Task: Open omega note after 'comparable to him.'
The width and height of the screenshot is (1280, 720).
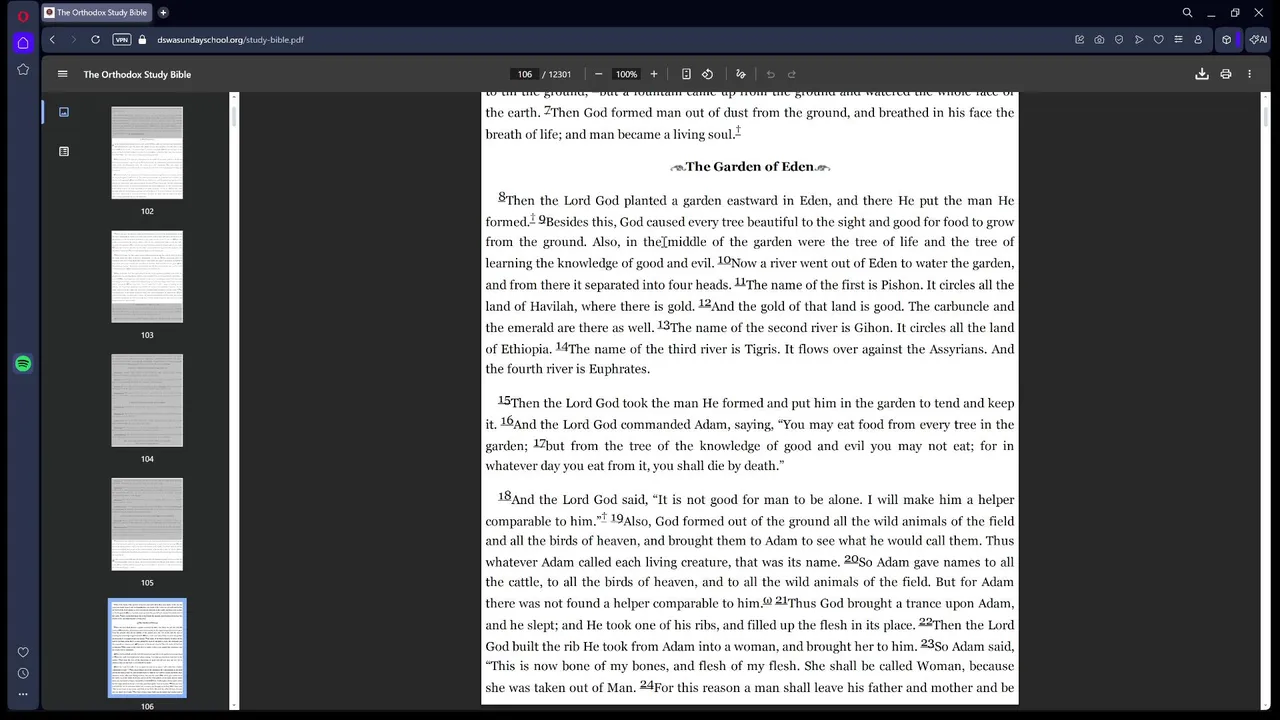Action: pos(767,600)
